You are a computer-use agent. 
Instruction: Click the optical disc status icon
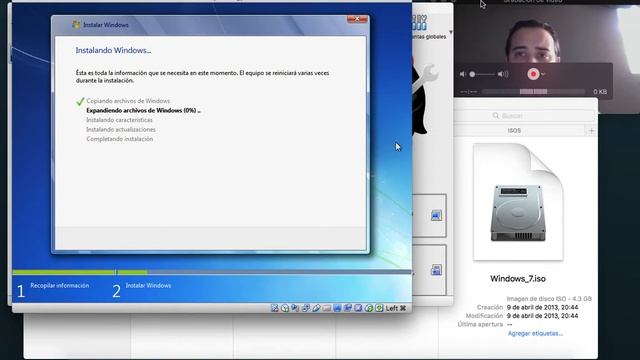point(285,308)
